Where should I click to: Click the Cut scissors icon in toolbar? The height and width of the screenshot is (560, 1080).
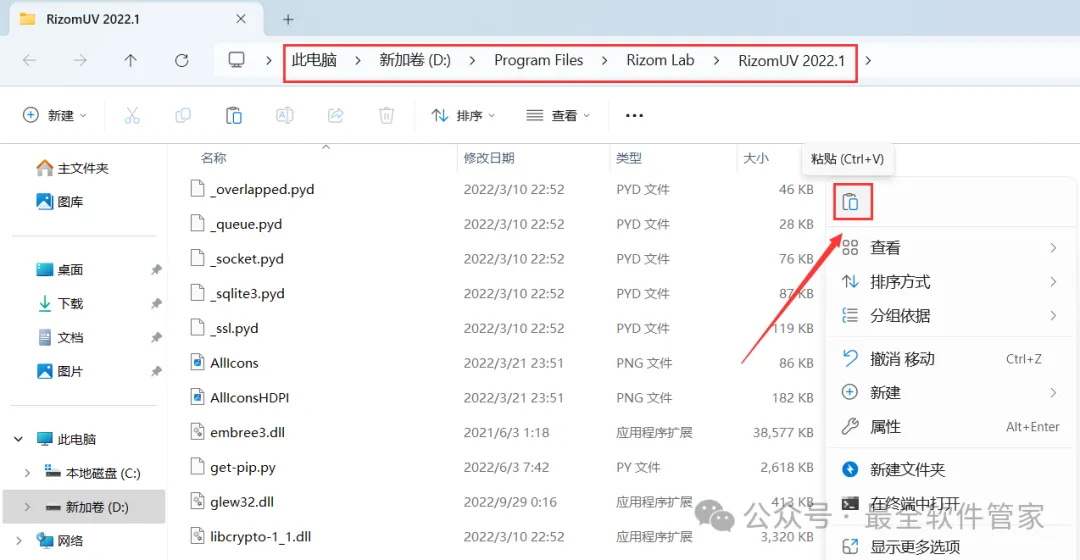point(132,116)
